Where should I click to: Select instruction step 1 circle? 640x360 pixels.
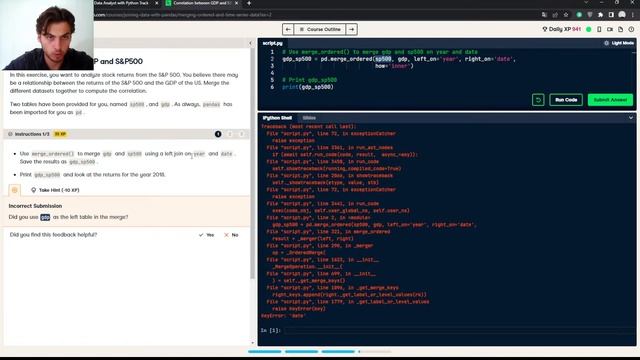click(218, 134)
